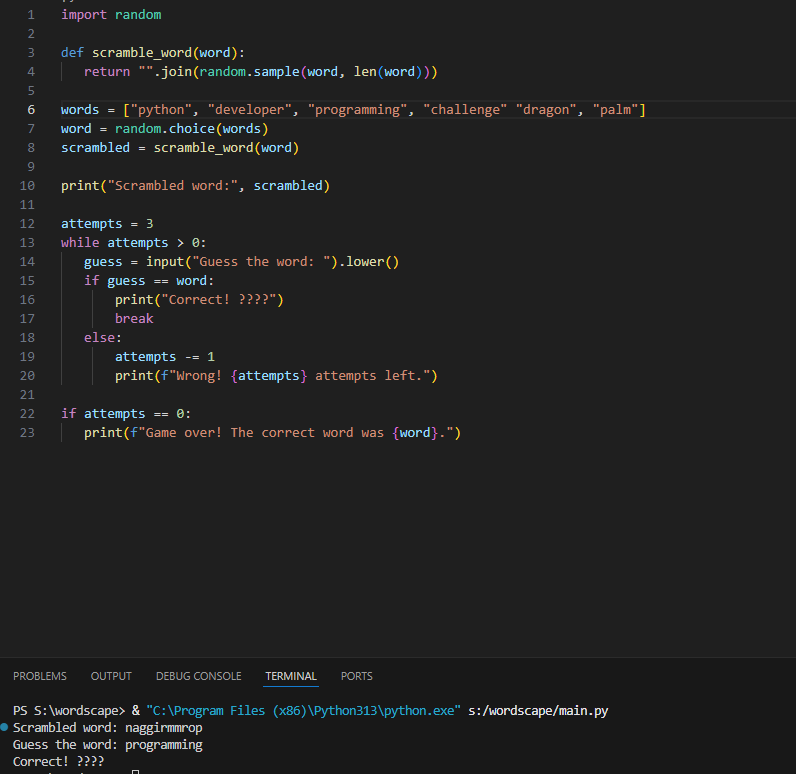This screenshot has width=796, height=774.
Task: Click the import keyword on line 1
Action: click(x=84, y=15)
